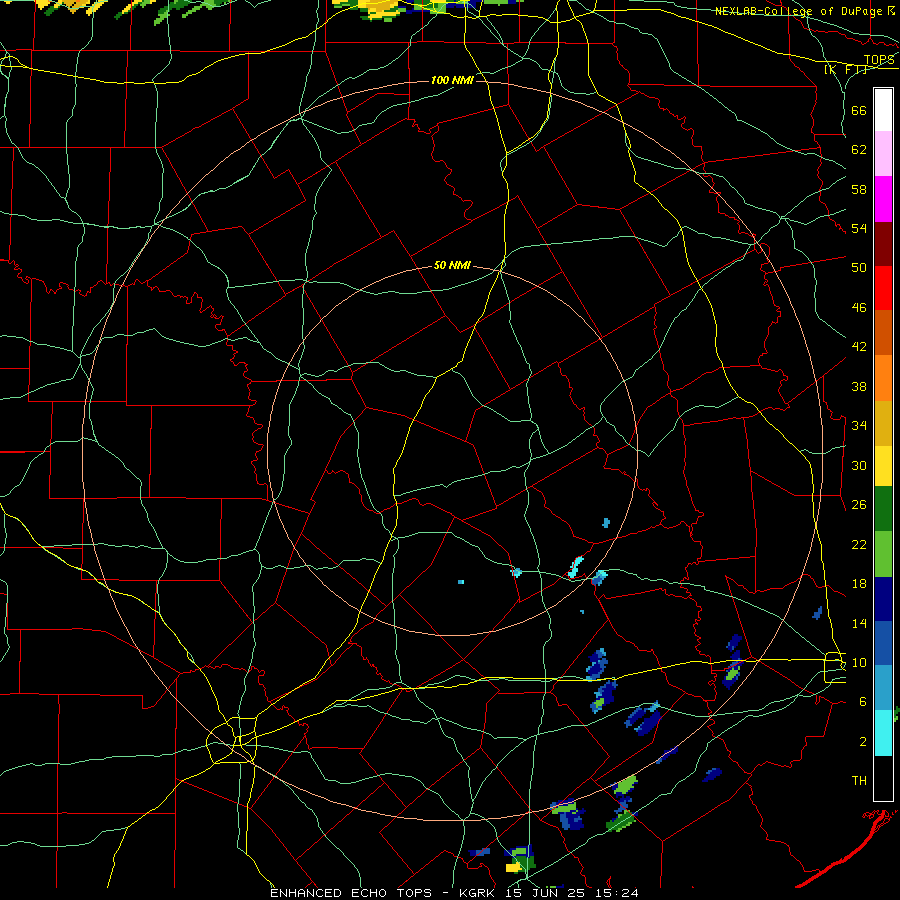Viewport: 900px width, 900px height.
Task: Click the legend value '22'
Action: click(859, 544)
